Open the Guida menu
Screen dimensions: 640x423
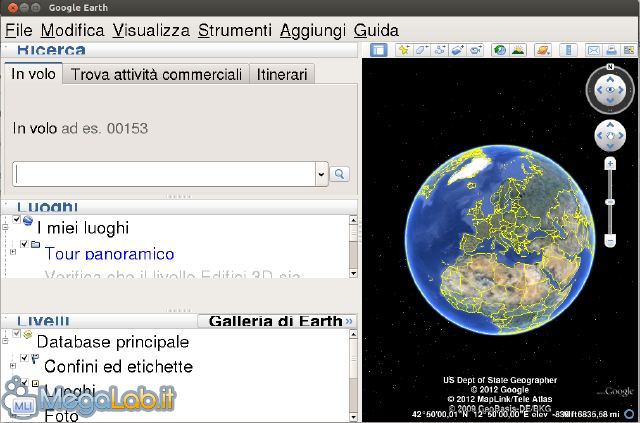coord(376,31)
